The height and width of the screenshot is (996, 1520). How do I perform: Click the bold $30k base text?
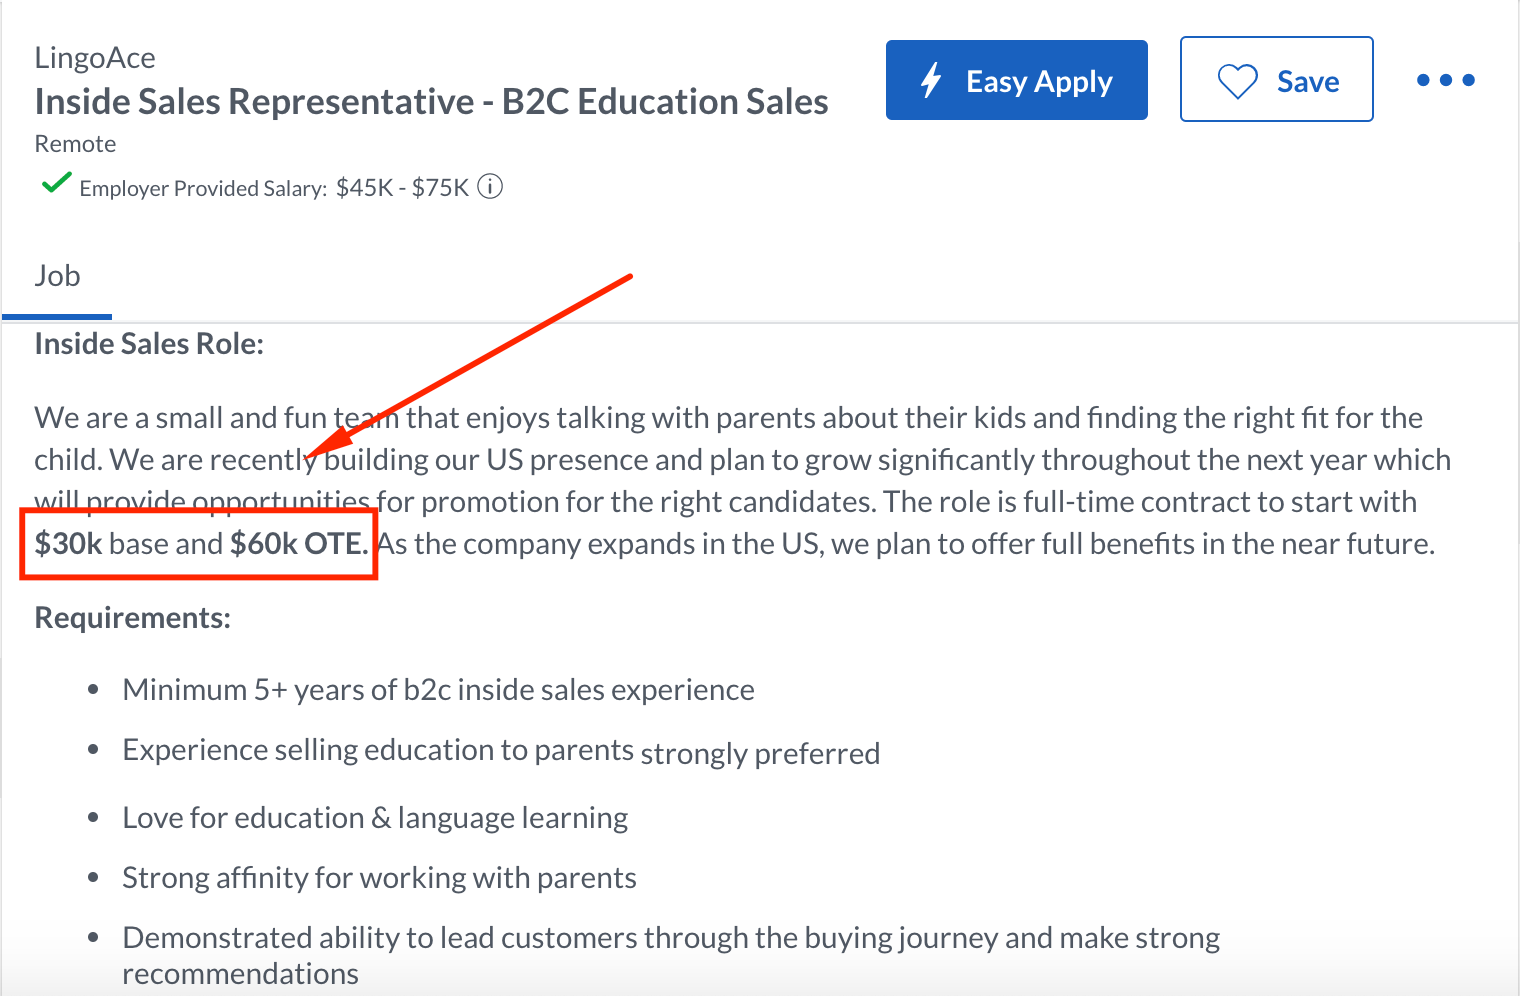(x=68, y=544)
